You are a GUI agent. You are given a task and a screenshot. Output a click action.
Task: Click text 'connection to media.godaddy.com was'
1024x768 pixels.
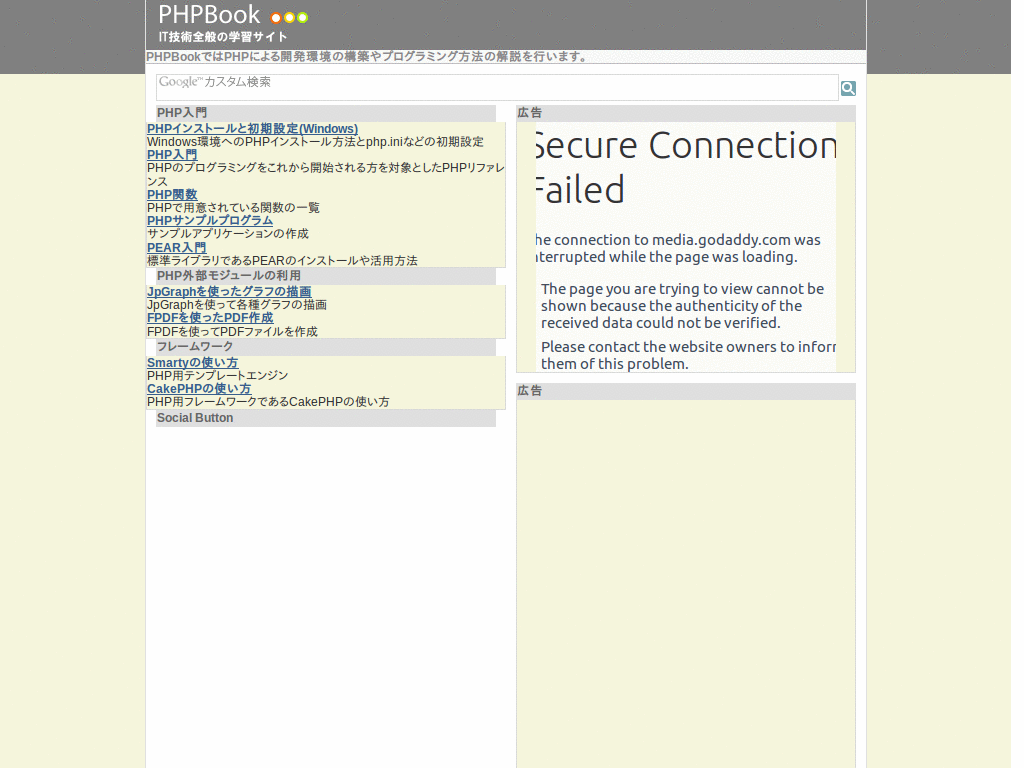(x=687, y=240)
